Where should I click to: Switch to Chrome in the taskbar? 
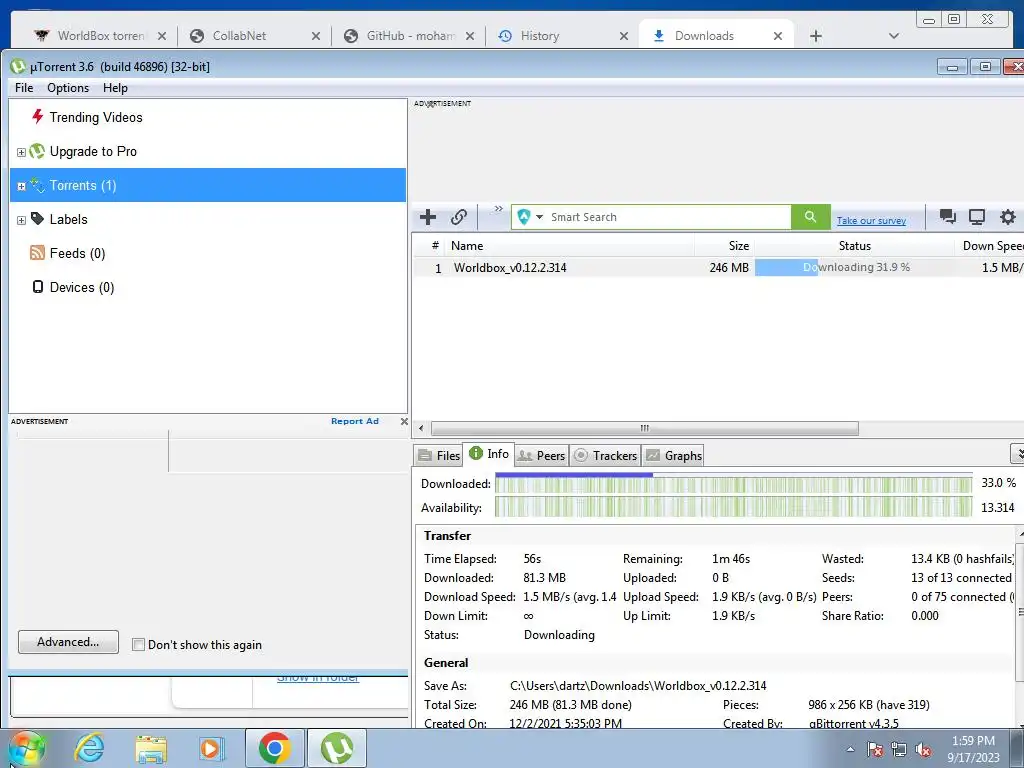point(274,748)
